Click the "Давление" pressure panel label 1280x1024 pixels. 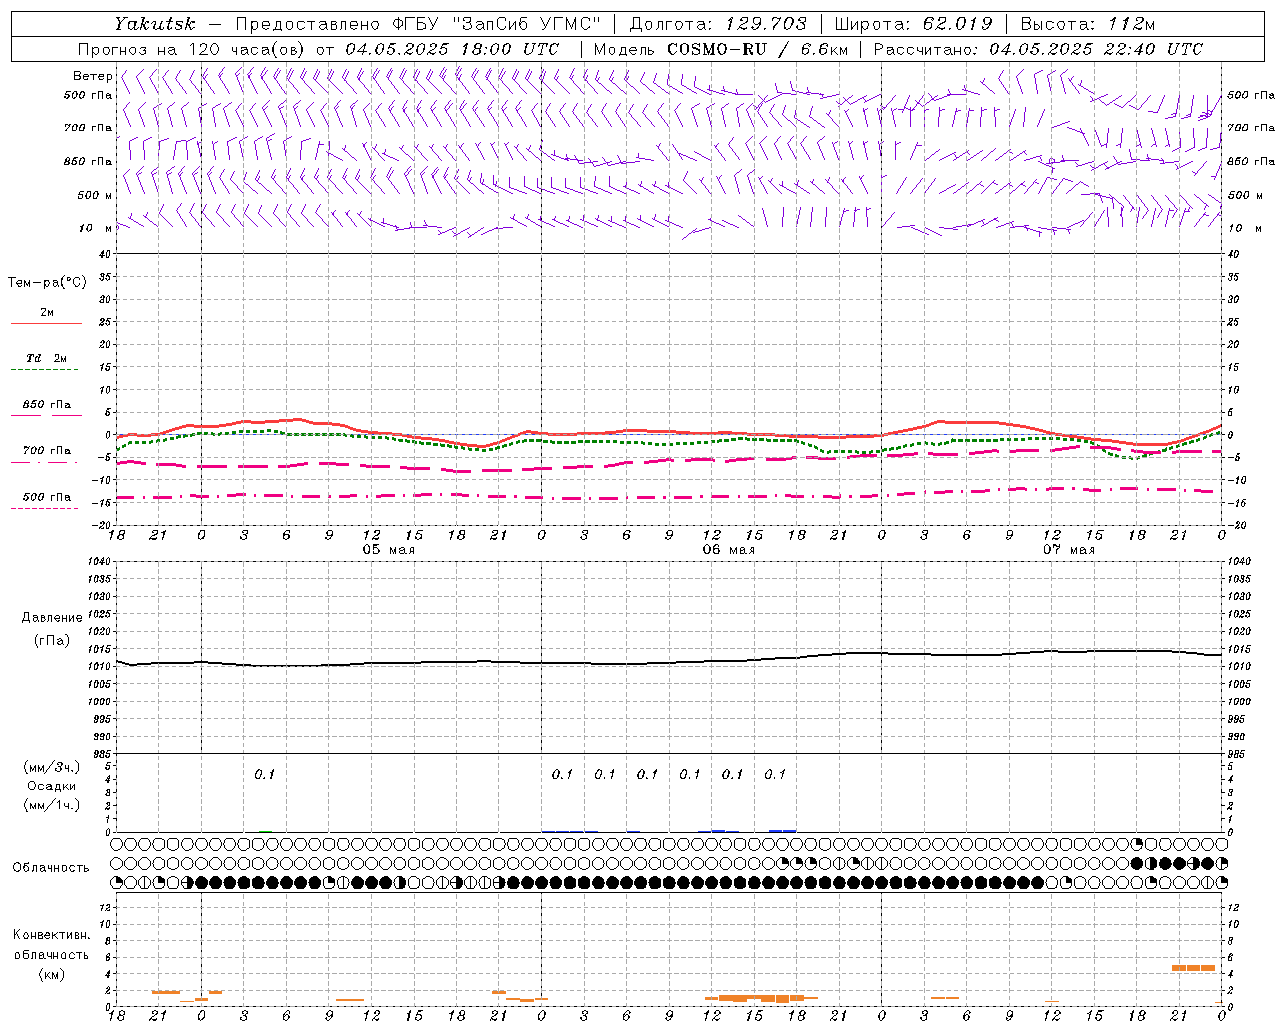52,618
